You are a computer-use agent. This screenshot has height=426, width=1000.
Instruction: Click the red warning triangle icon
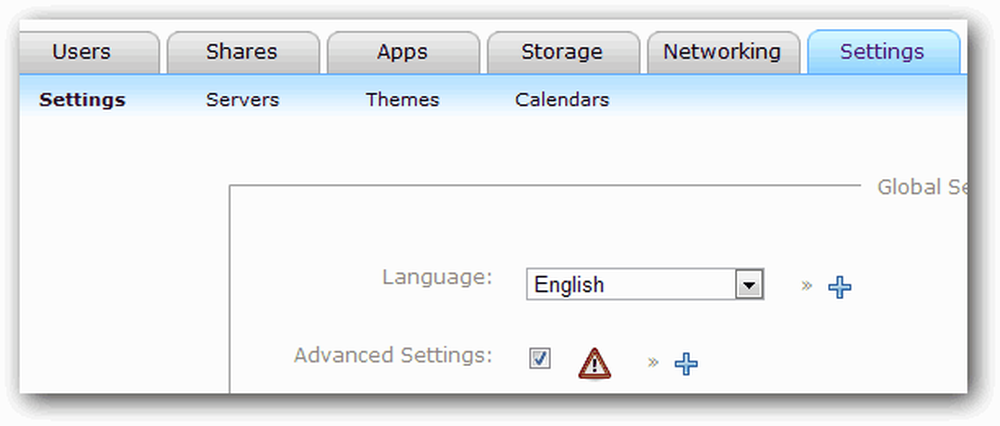[594, 364]
